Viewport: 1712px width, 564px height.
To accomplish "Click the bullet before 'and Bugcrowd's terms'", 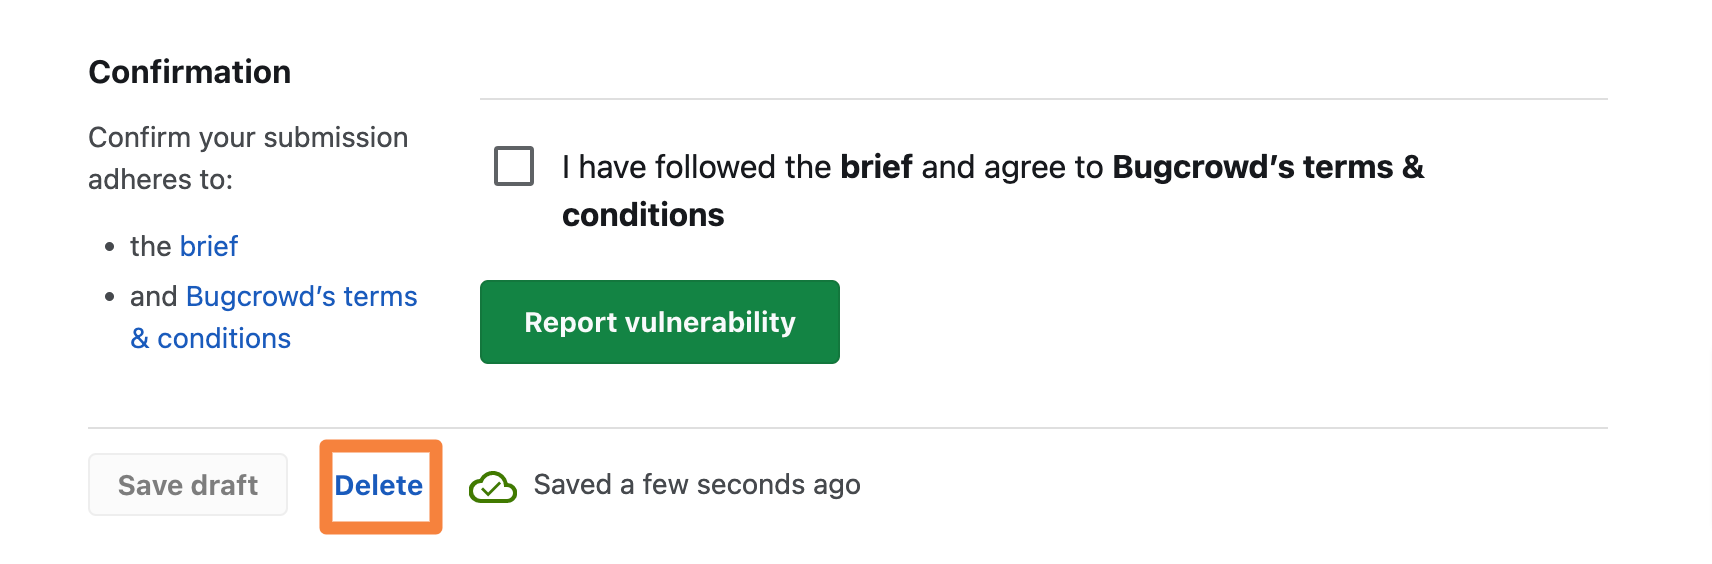I will pos(110,297).
